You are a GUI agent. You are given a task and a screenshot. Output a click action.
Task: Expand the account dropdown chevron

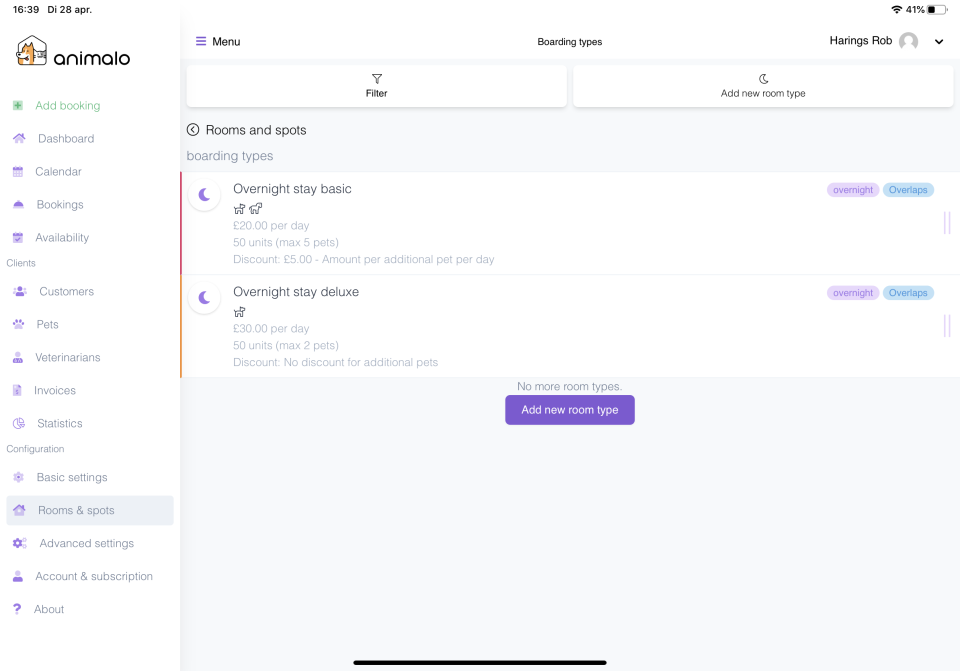939,42
